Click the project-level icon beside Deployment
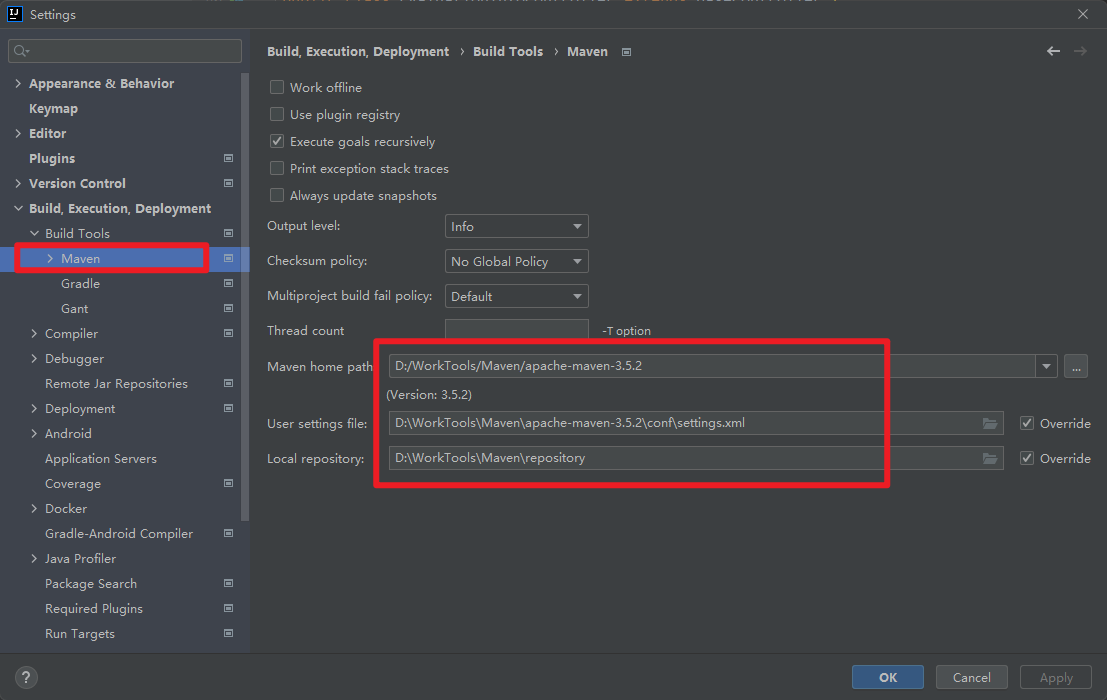The width and height of the screenshot is (1107, 700). pyautogui.click(x=228, y=409)
